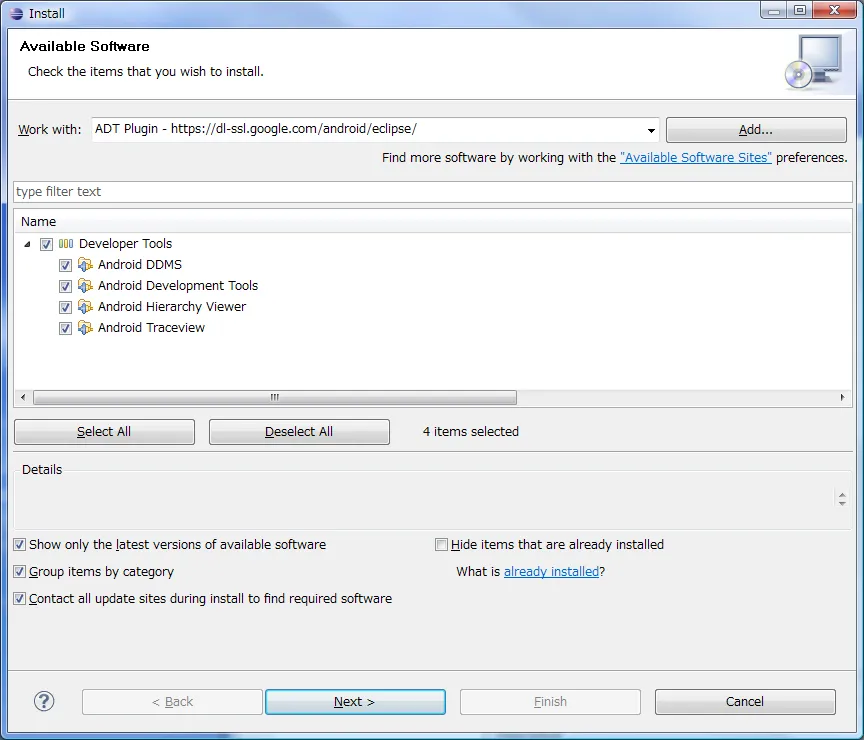
Task: Select the Android Development Tools row text
Action: click(178, 286)
